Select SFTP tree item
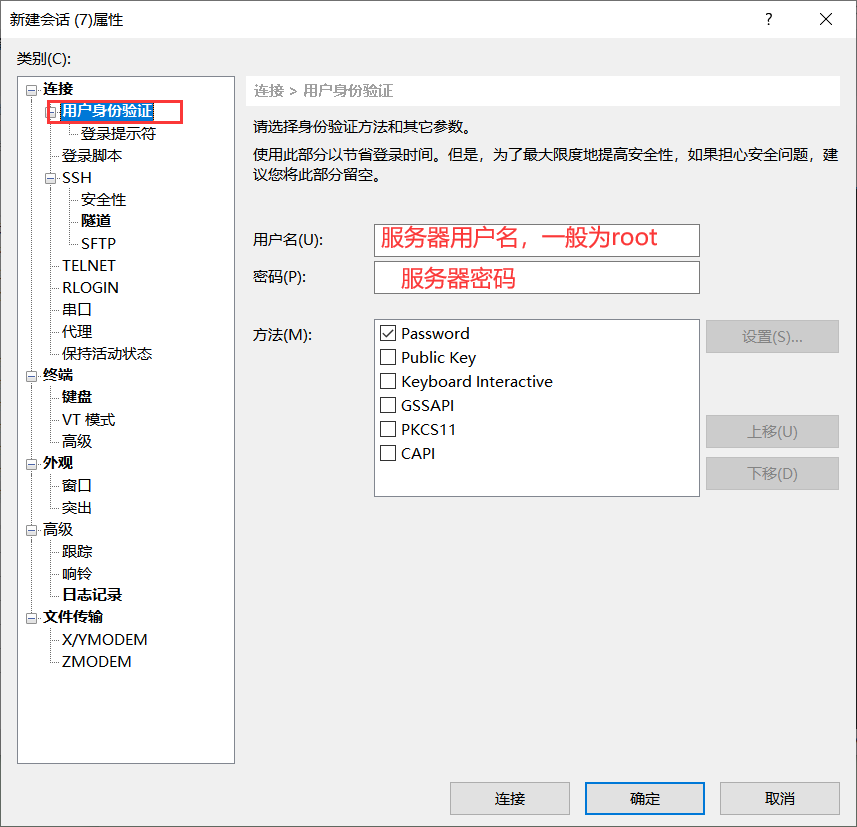The width and height of the screenshot is (857, 827). pos(98,243)
